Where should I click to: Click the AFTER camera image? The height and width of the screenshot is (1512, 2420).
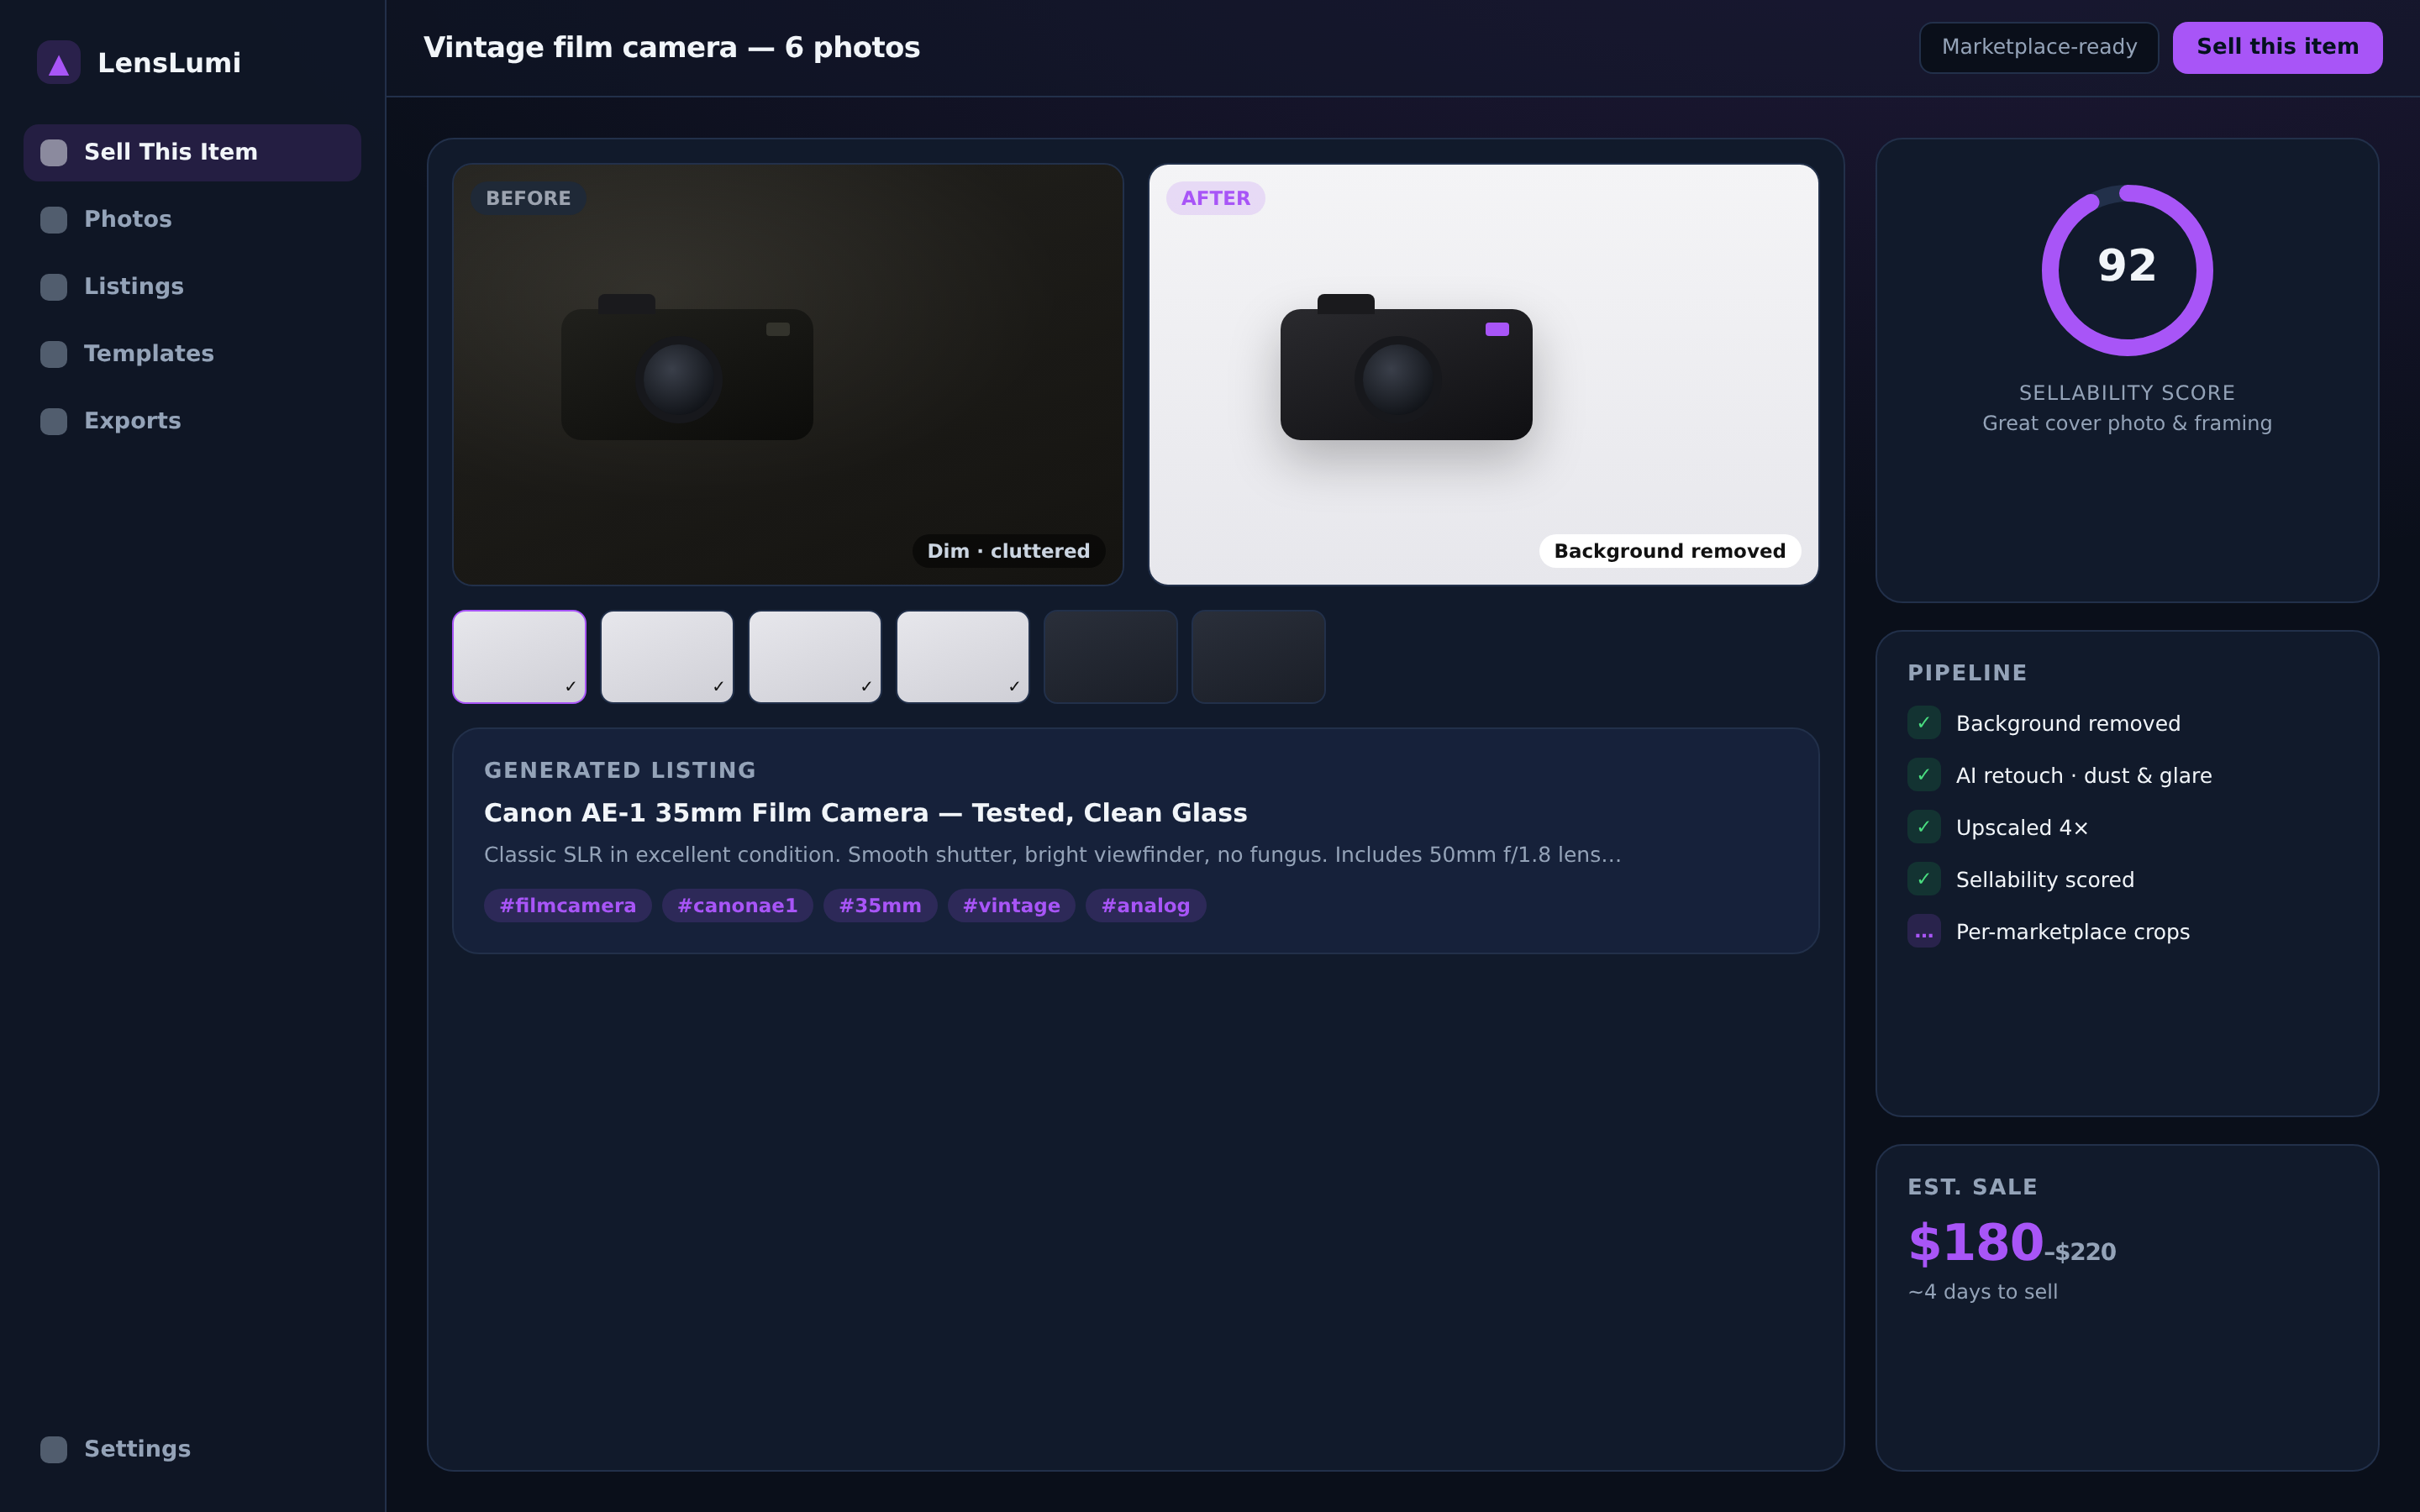point(1484,374)
